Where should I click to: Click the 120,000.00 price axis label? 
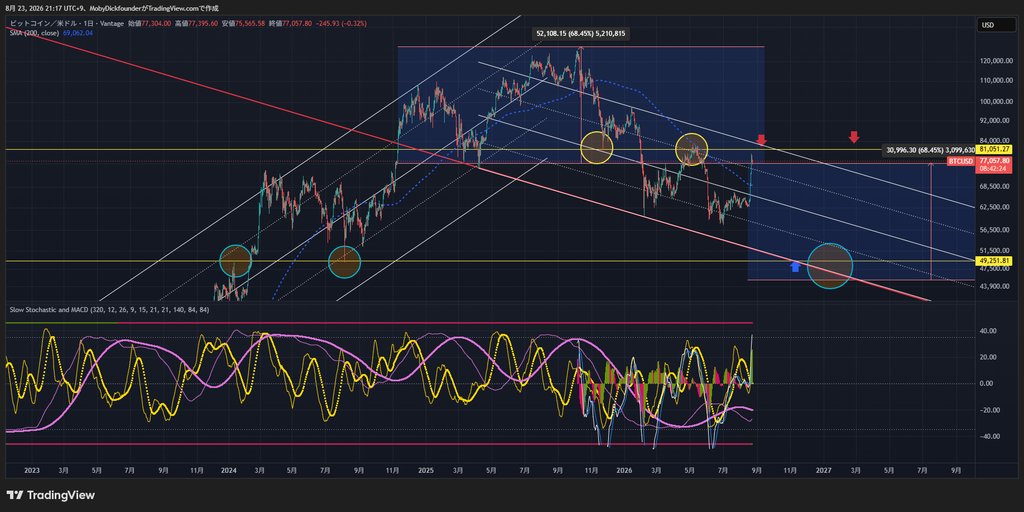(997, 61)
